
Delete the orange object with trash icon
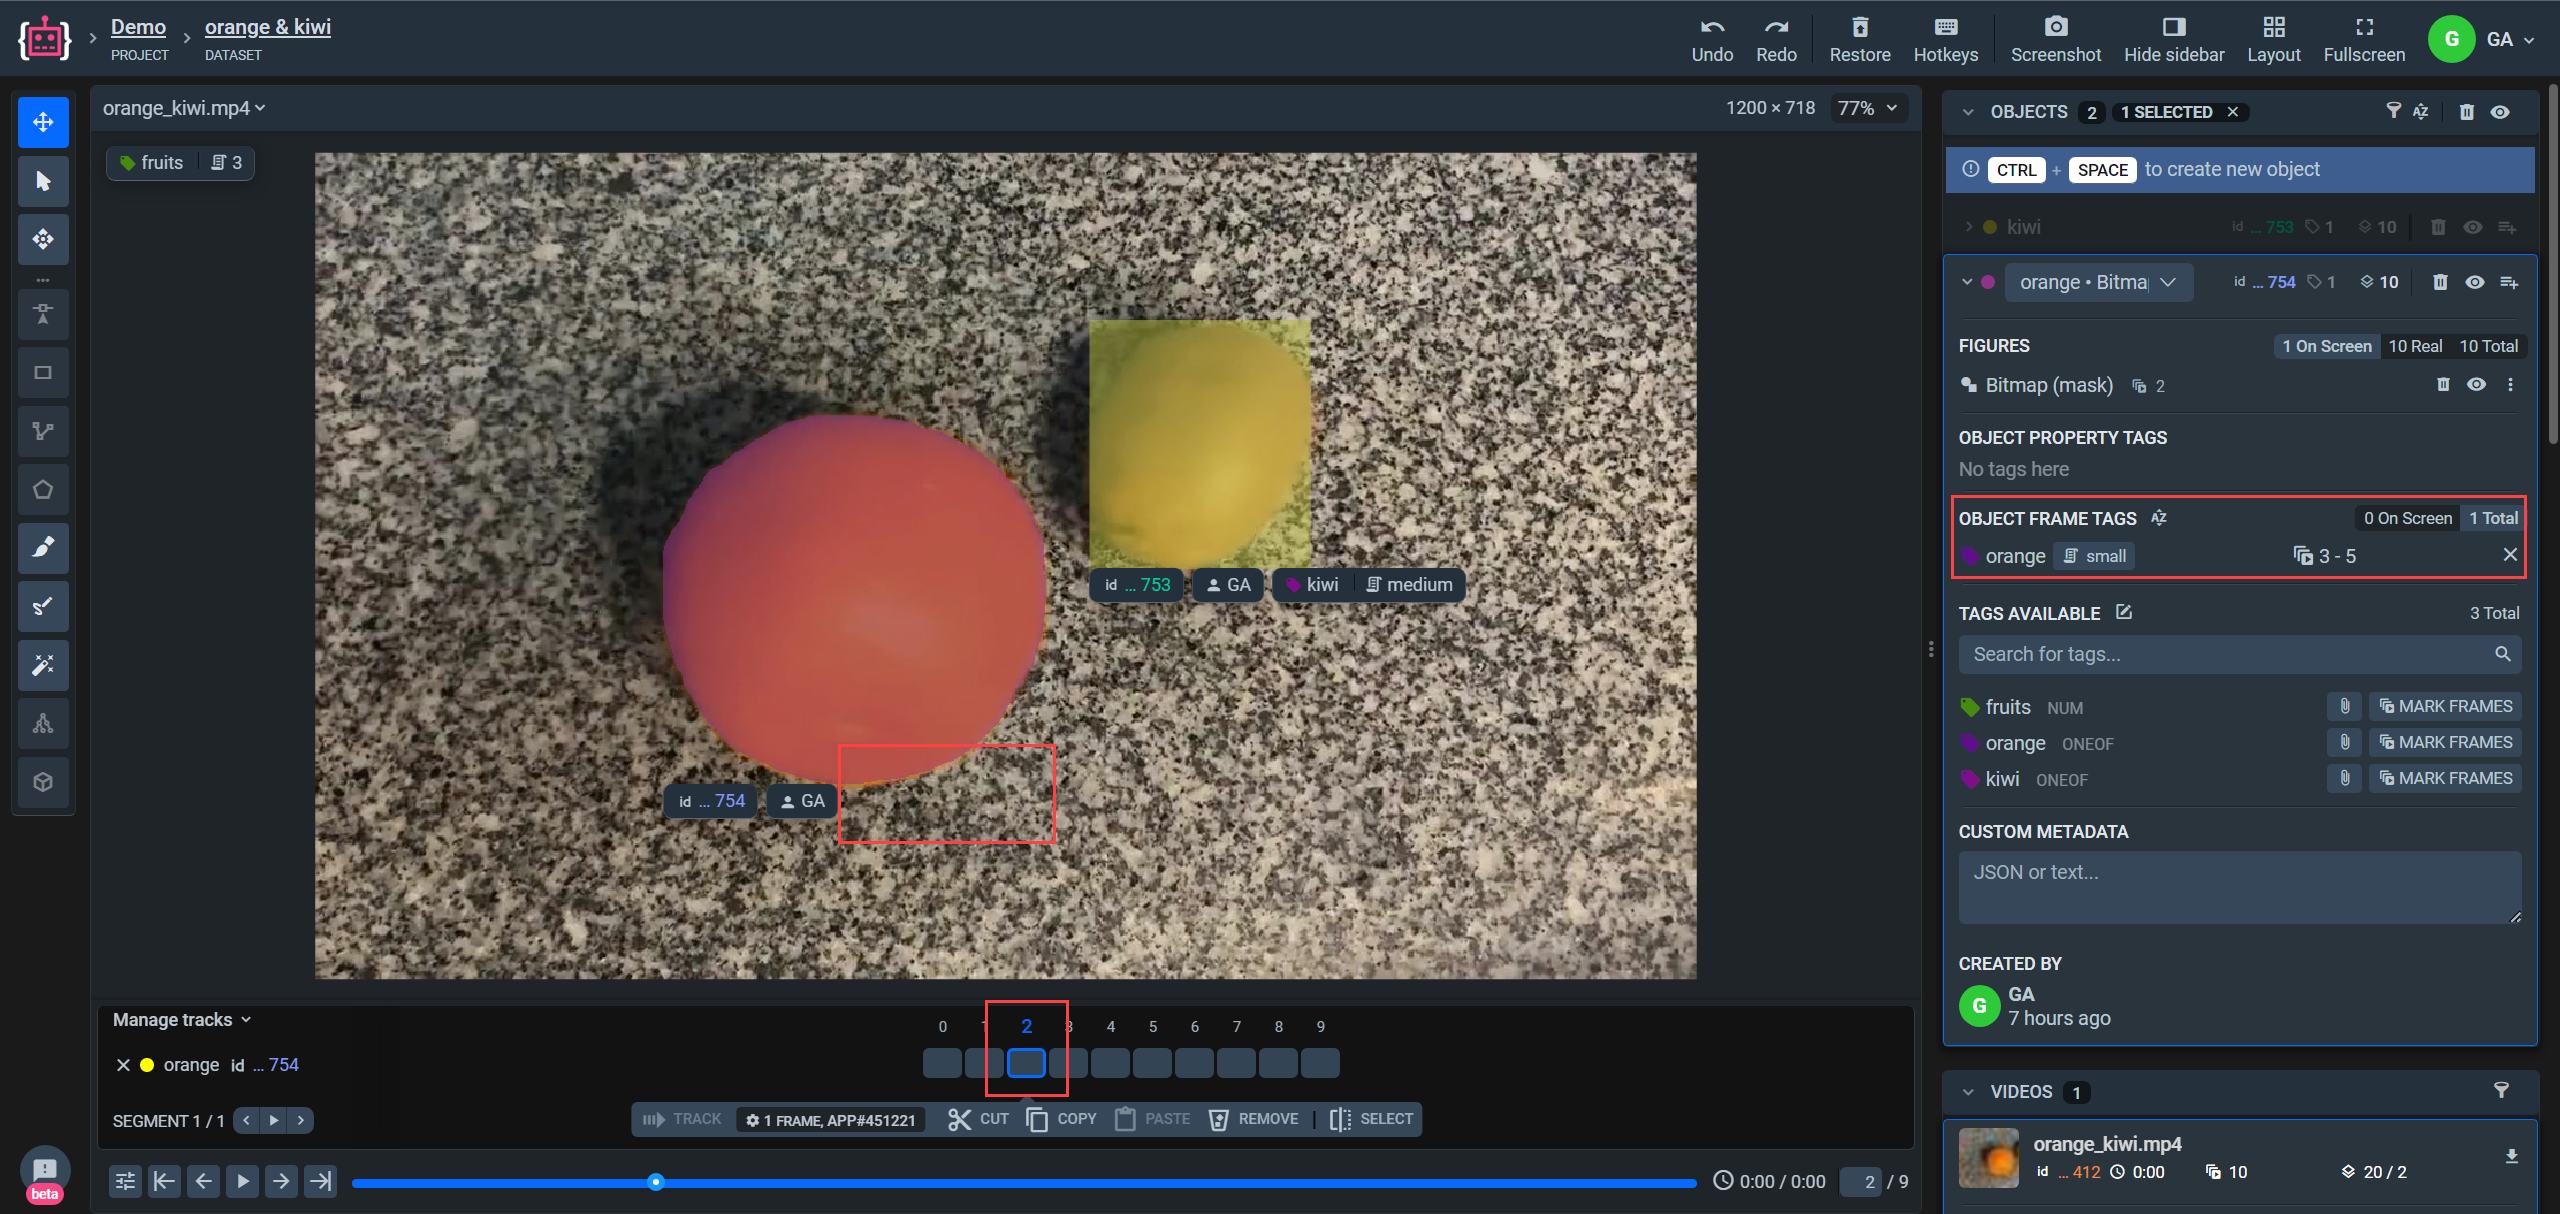pyautogui.click(x=2440, y=282)
